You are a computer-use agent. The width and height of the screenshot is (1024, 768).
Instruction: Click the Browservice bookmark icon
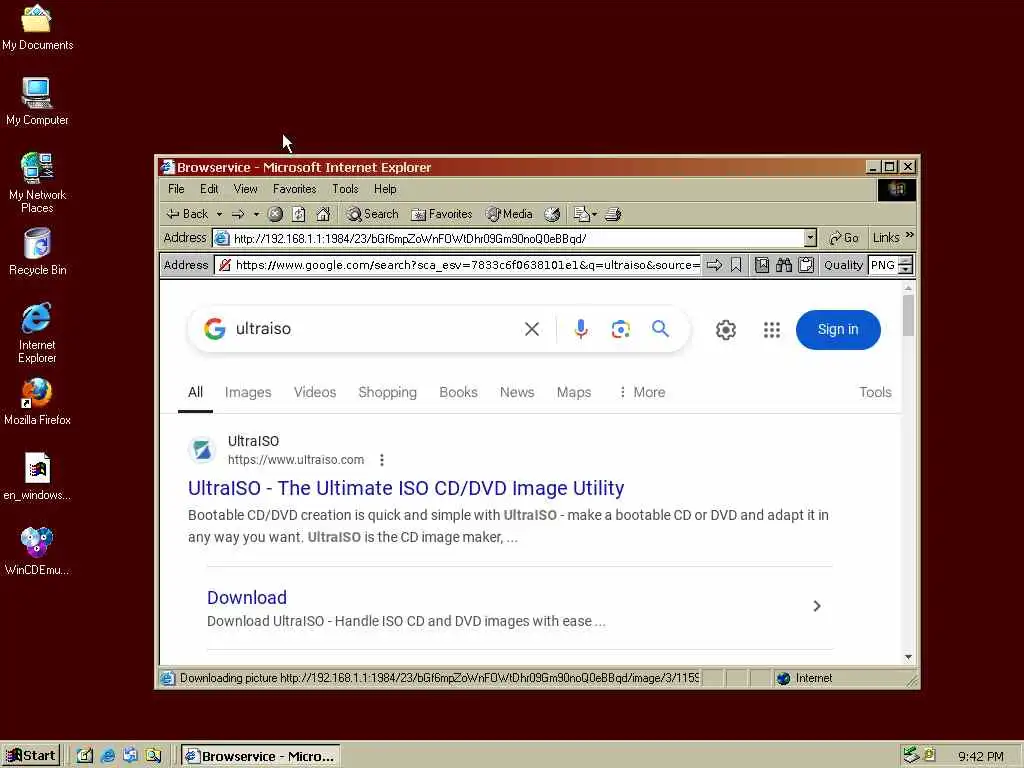click(x=736, y=265)
